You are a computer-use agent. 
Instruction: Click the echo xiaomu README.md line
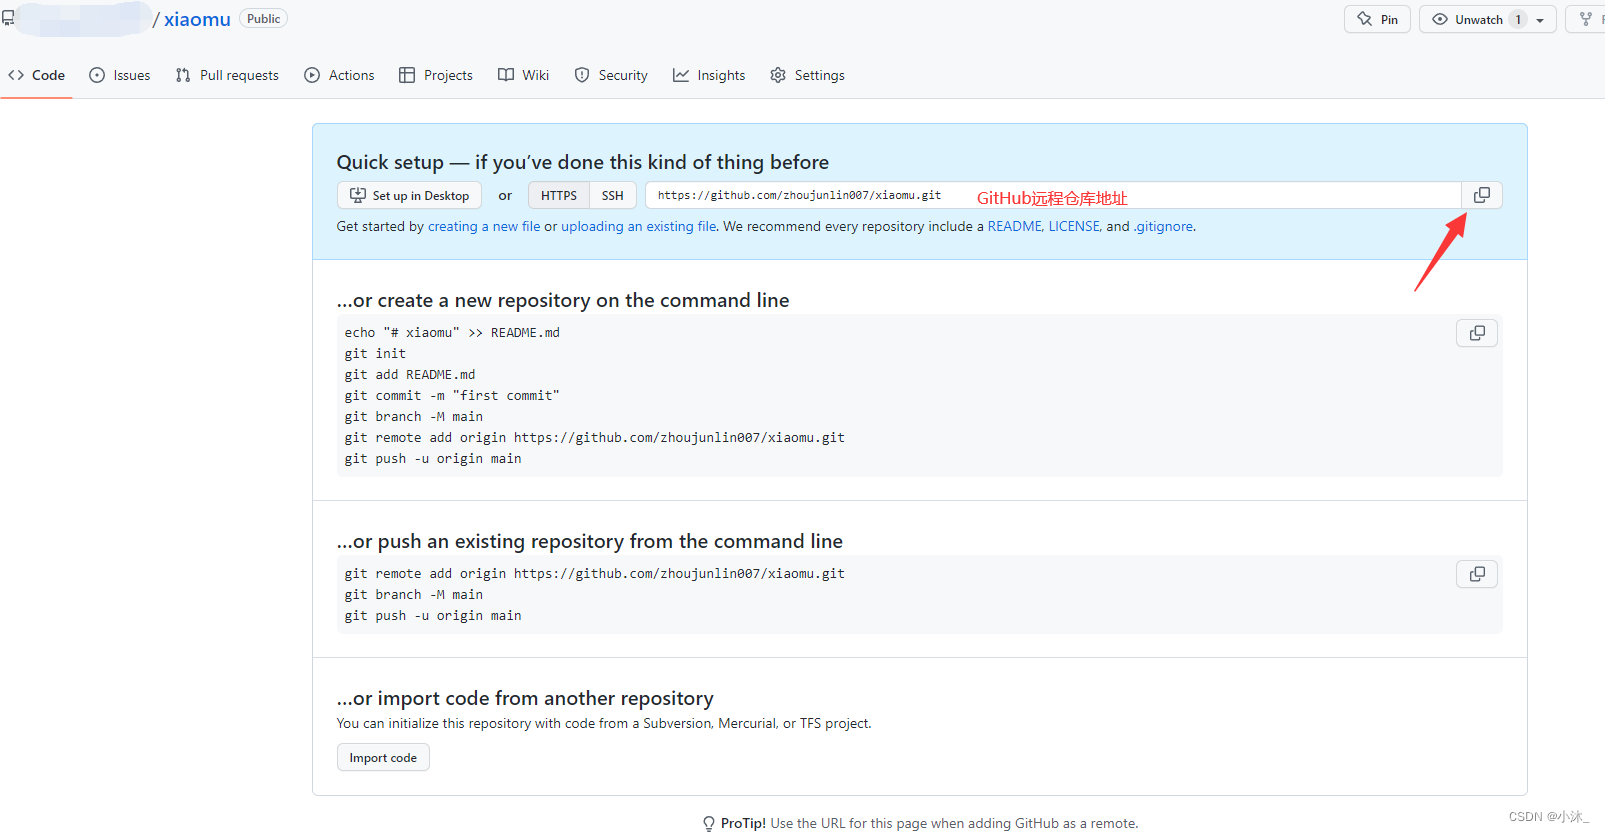(452, 332)
